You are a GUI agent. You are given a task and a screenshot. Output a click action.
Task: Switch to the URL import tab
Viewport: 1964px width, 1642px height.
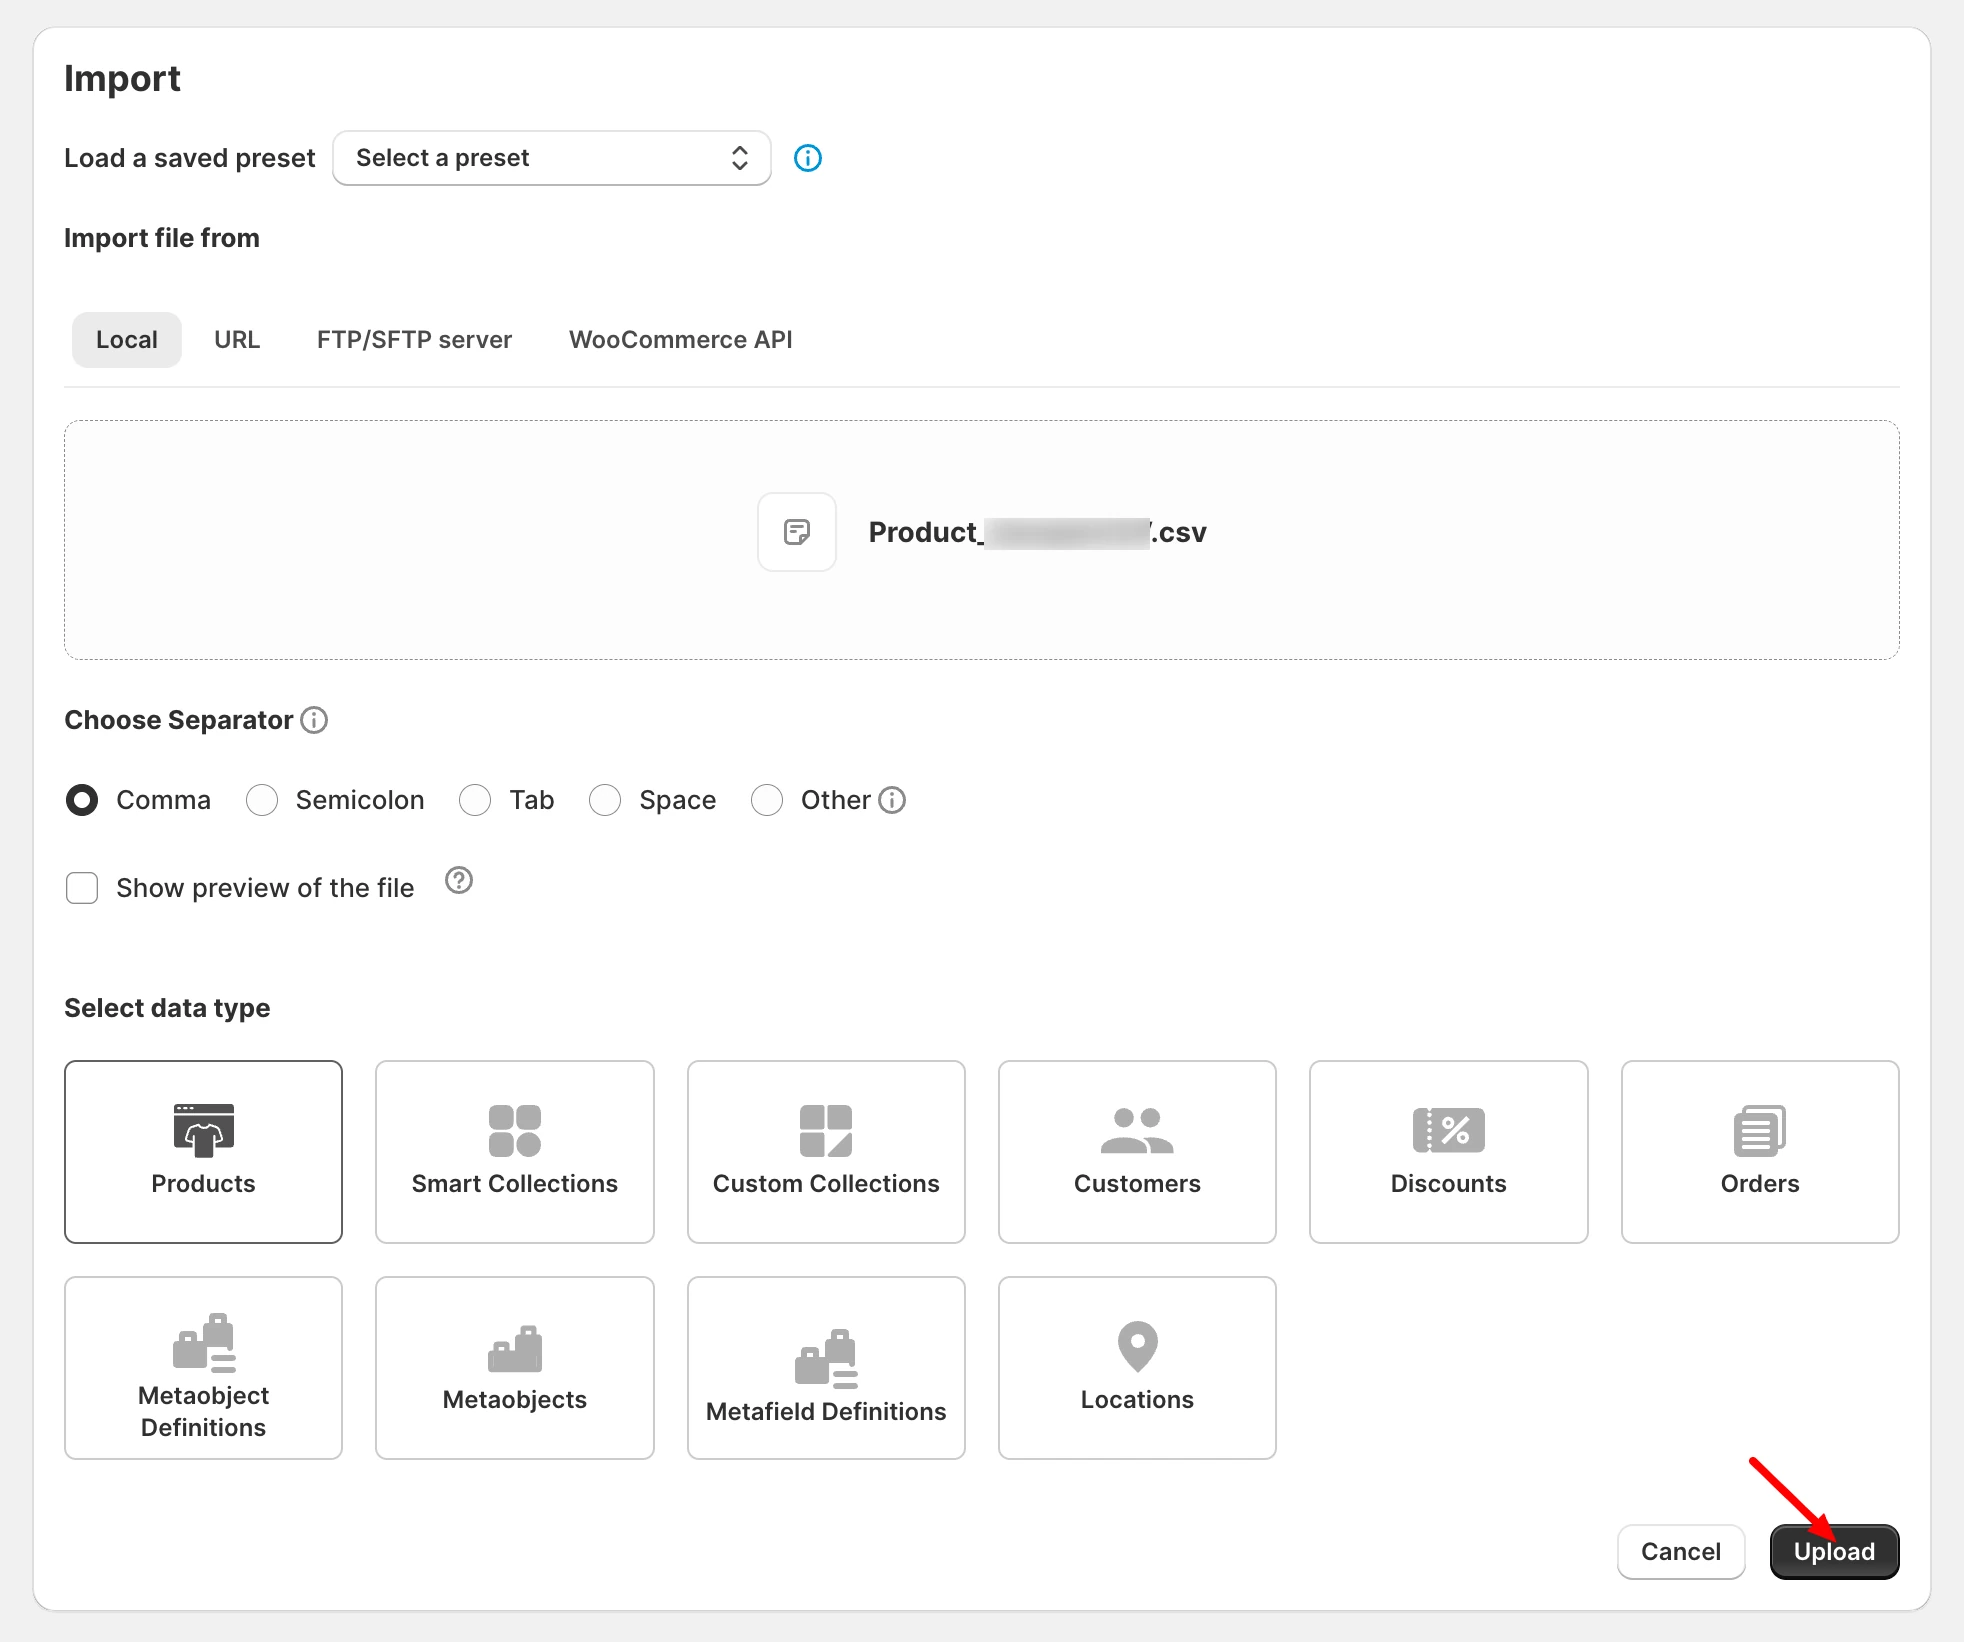click(x=237, y=340)
